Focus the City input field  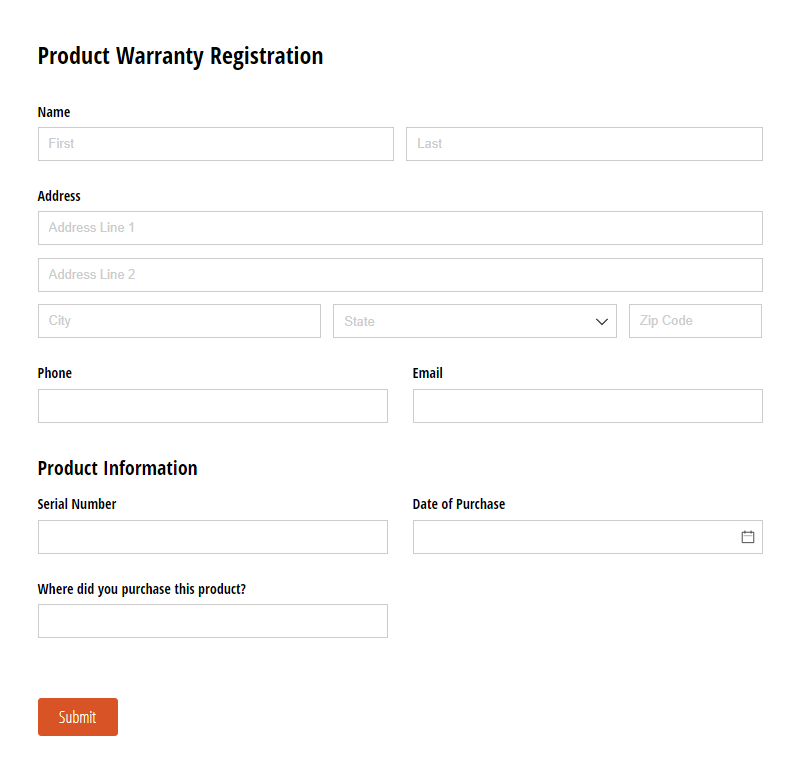178,320
